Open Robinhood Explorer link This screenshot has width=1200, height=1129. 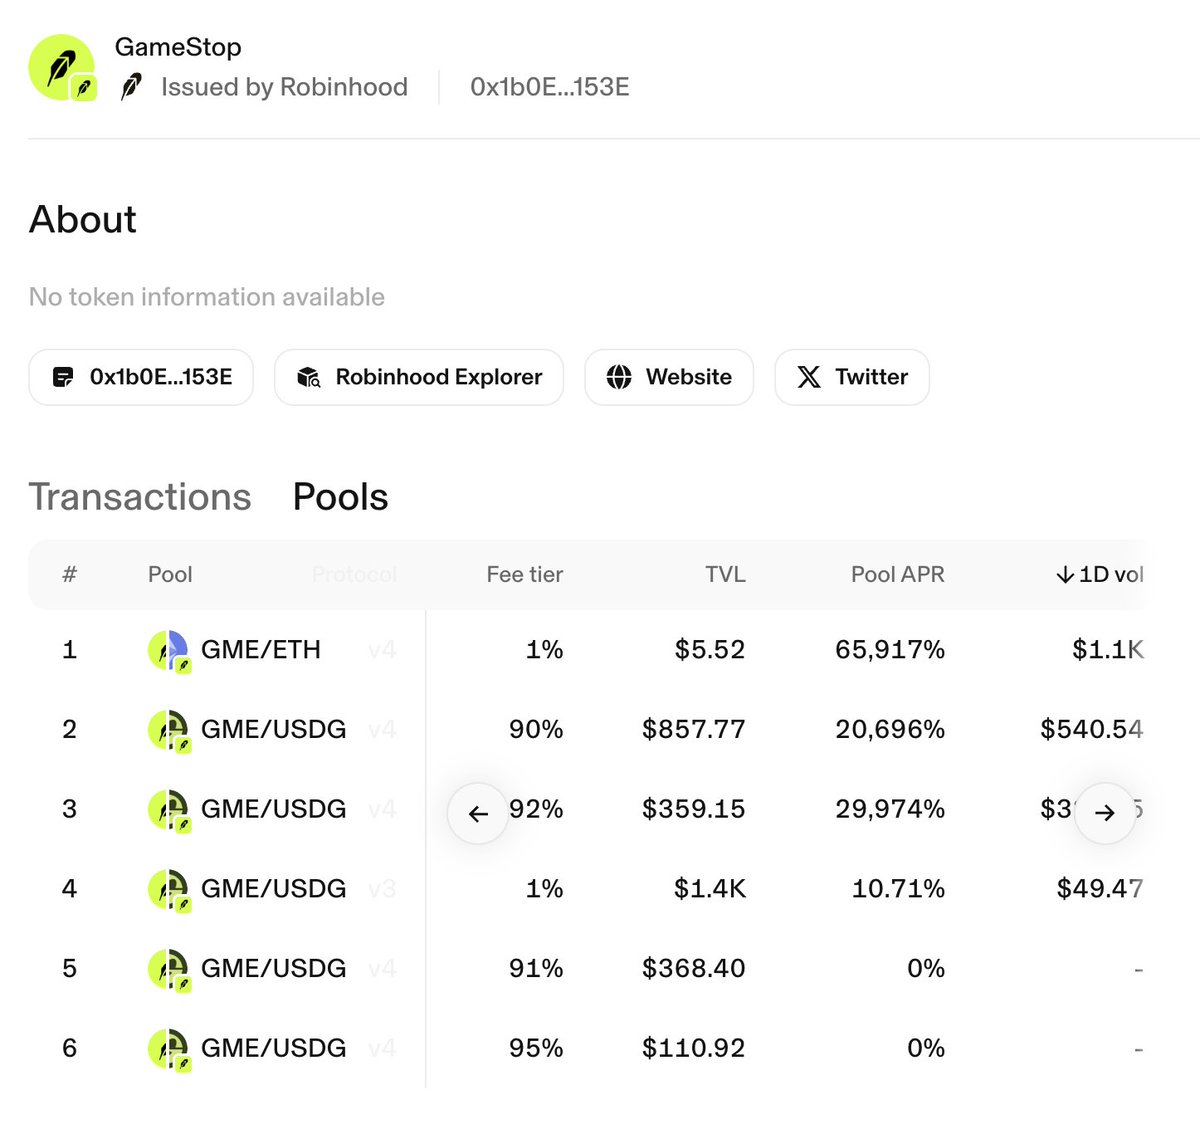click(419, 377)
